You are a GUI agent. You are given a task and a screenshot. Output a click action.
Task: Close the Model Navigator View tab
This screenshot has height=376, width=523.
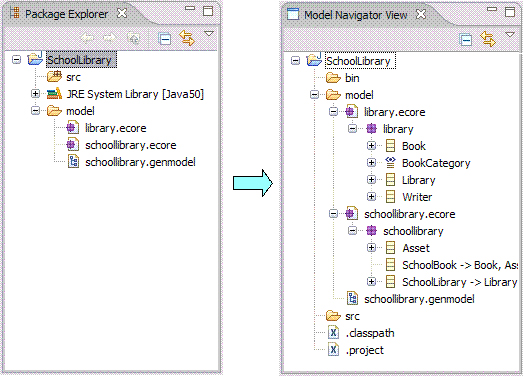click(x=421, y=14)
